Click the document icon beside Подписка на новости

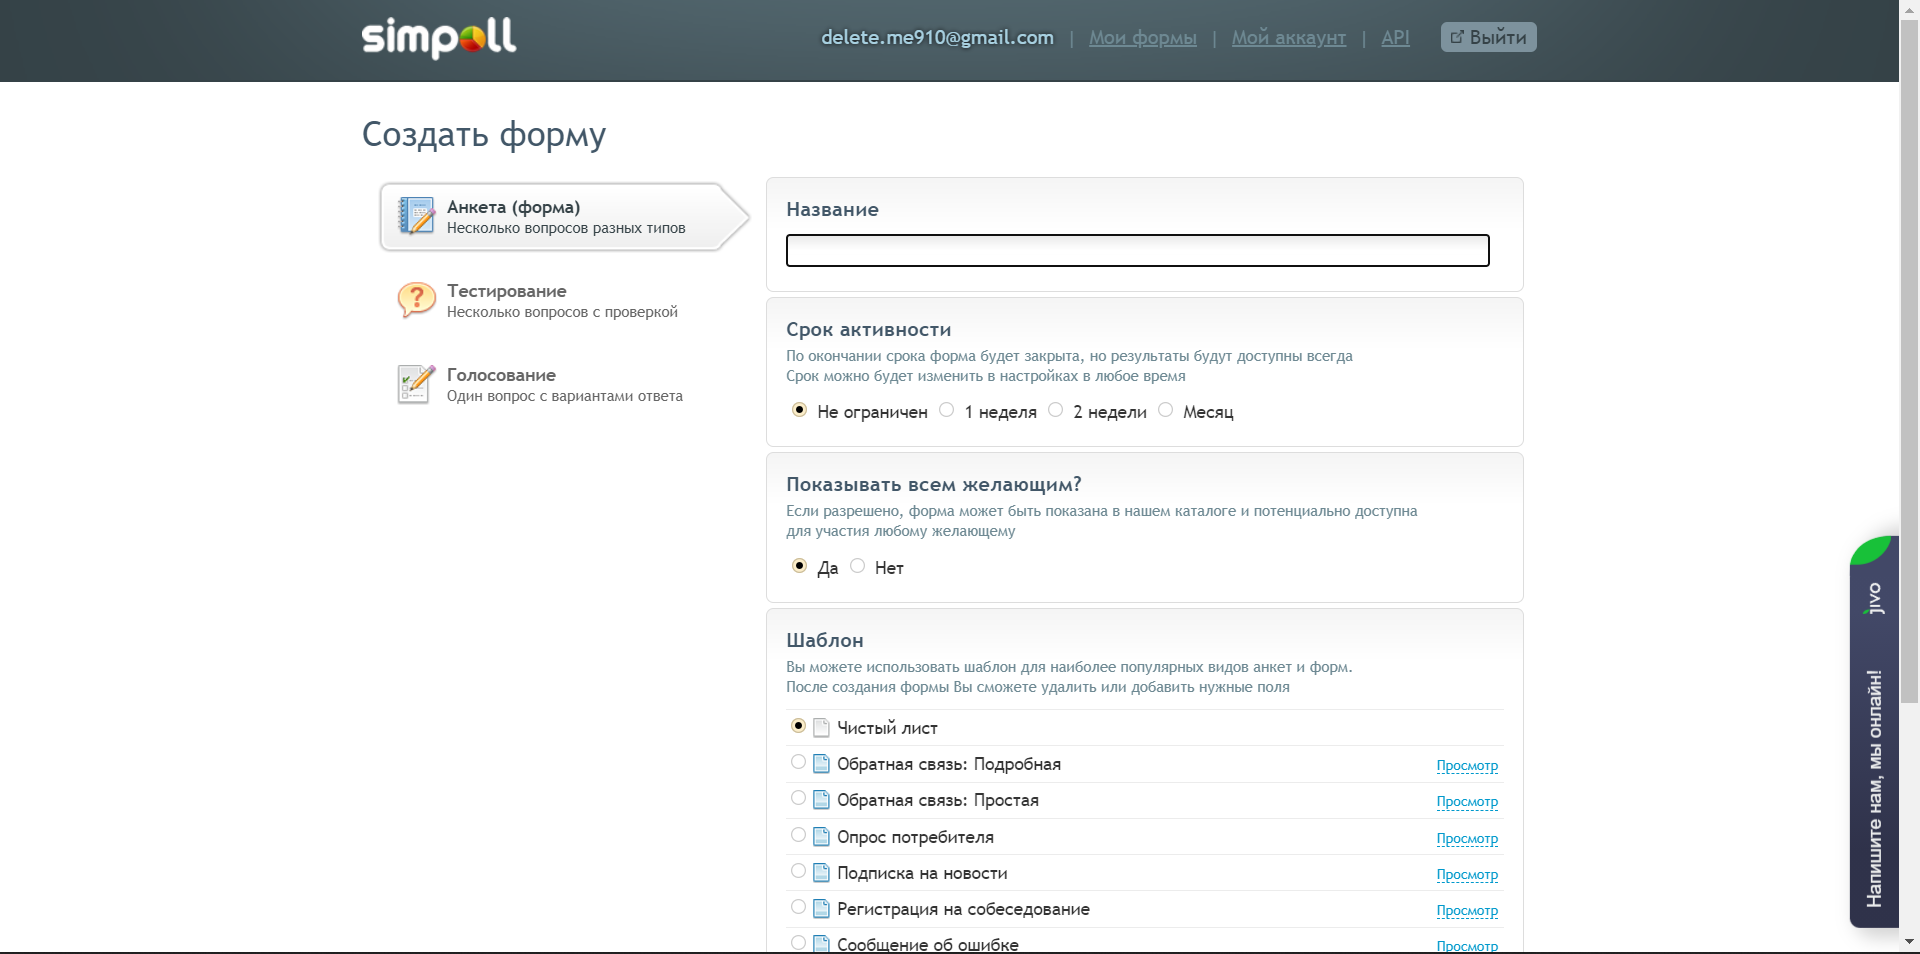821,872
